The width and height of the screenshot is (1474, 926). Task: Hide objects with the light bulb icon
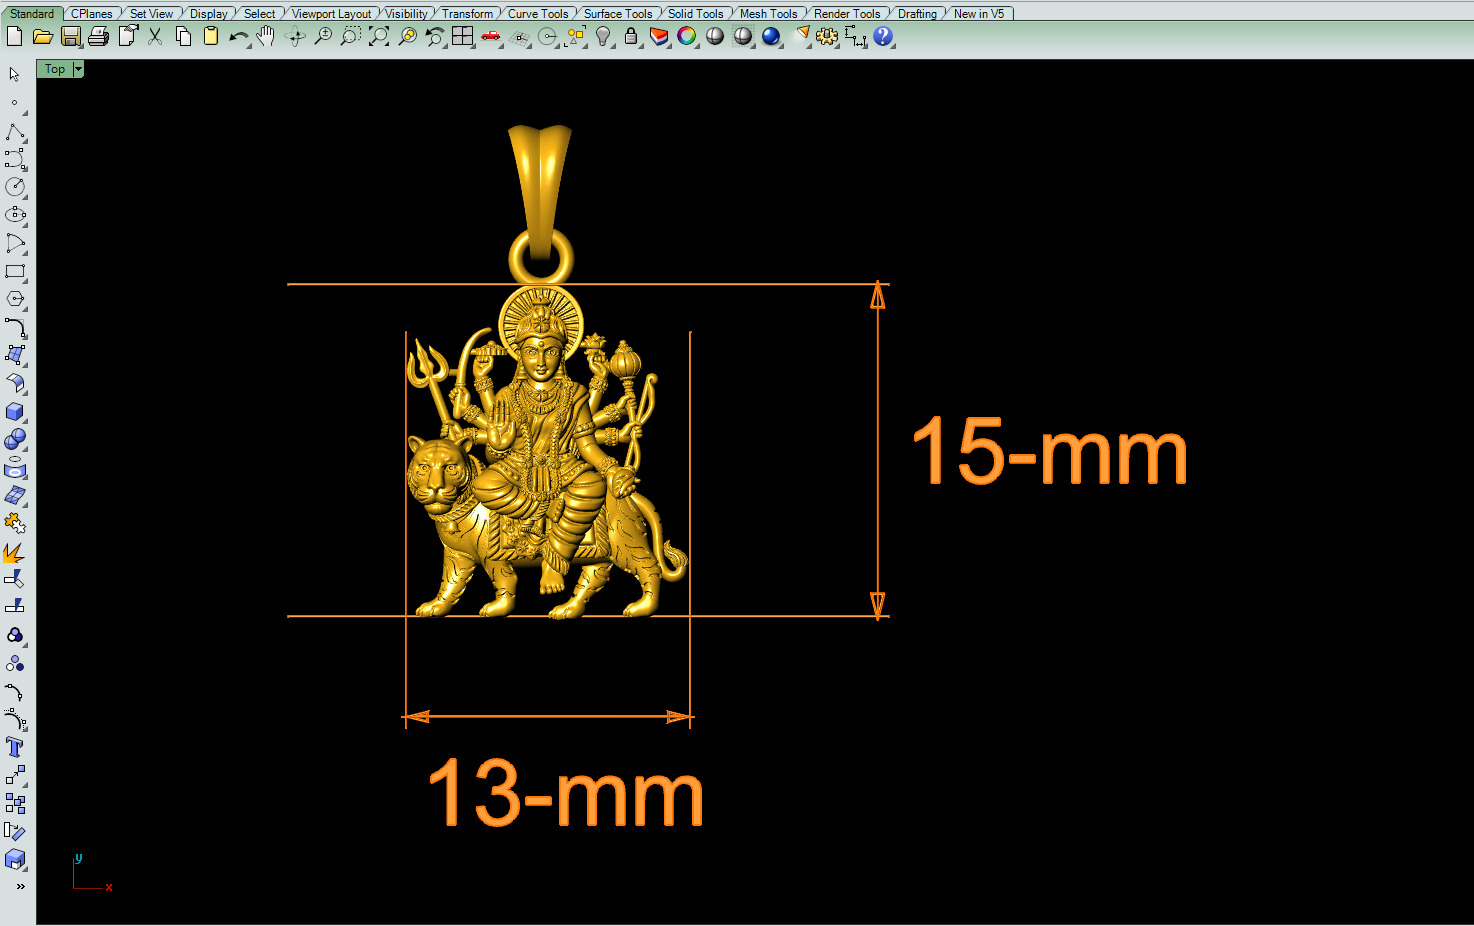[603, 36]
